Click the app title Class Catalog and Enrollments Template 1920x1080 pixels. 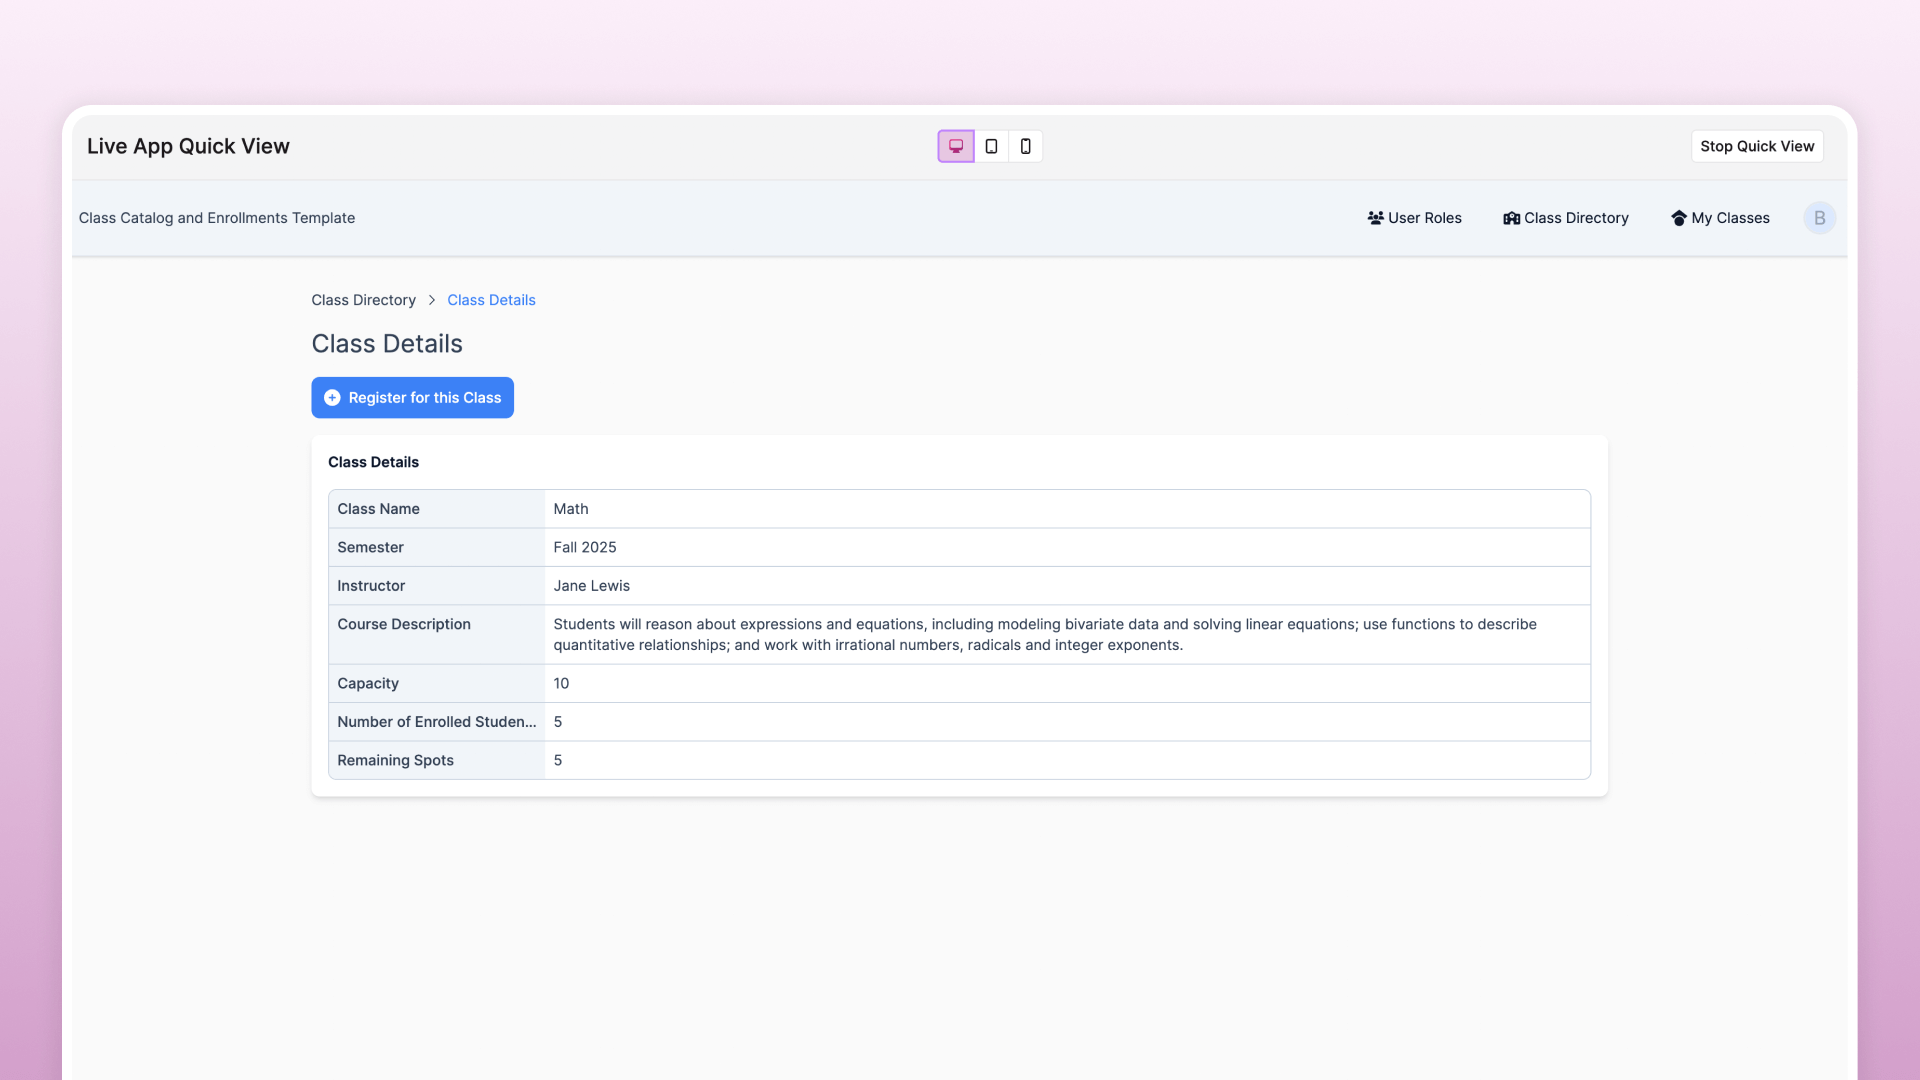click(217, 218)
